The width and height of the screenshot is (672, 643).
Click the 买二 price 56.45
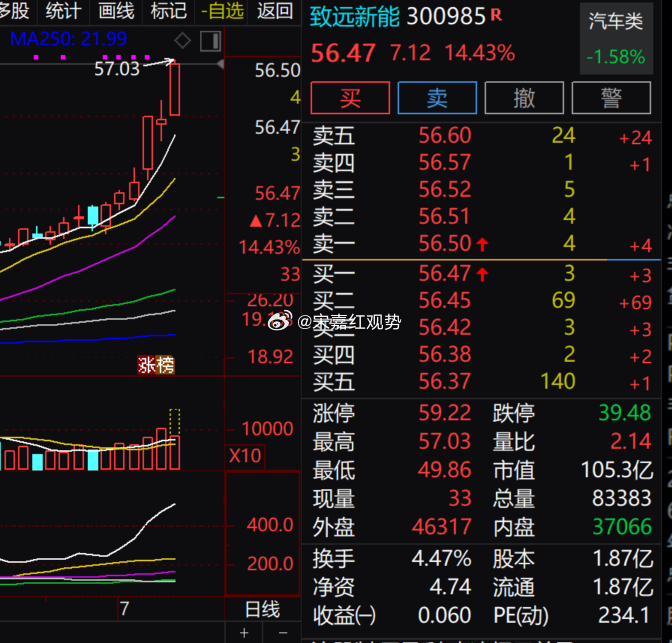[444, 300]
